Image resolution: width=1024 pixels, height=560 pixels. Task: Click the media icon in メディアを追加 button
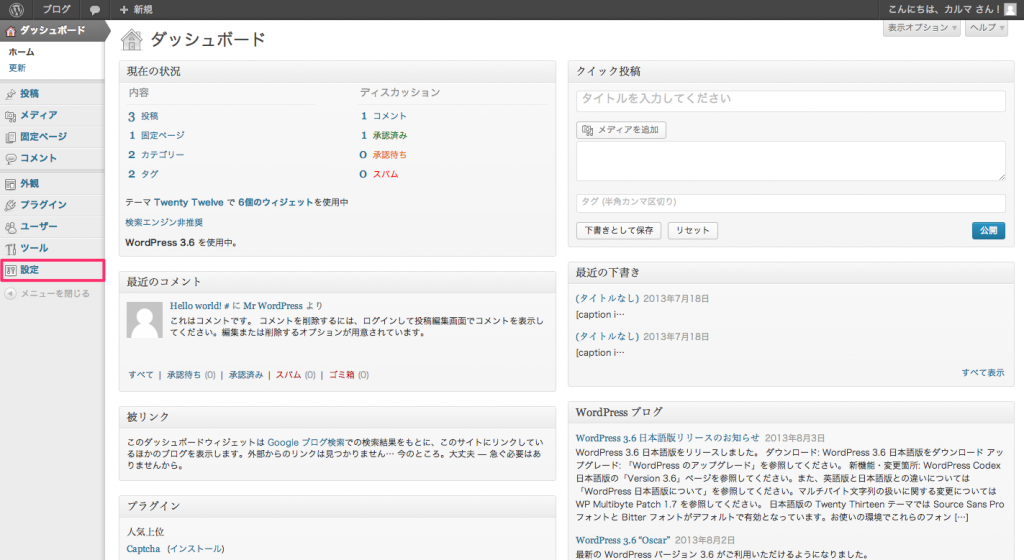(x=588, y=130)
